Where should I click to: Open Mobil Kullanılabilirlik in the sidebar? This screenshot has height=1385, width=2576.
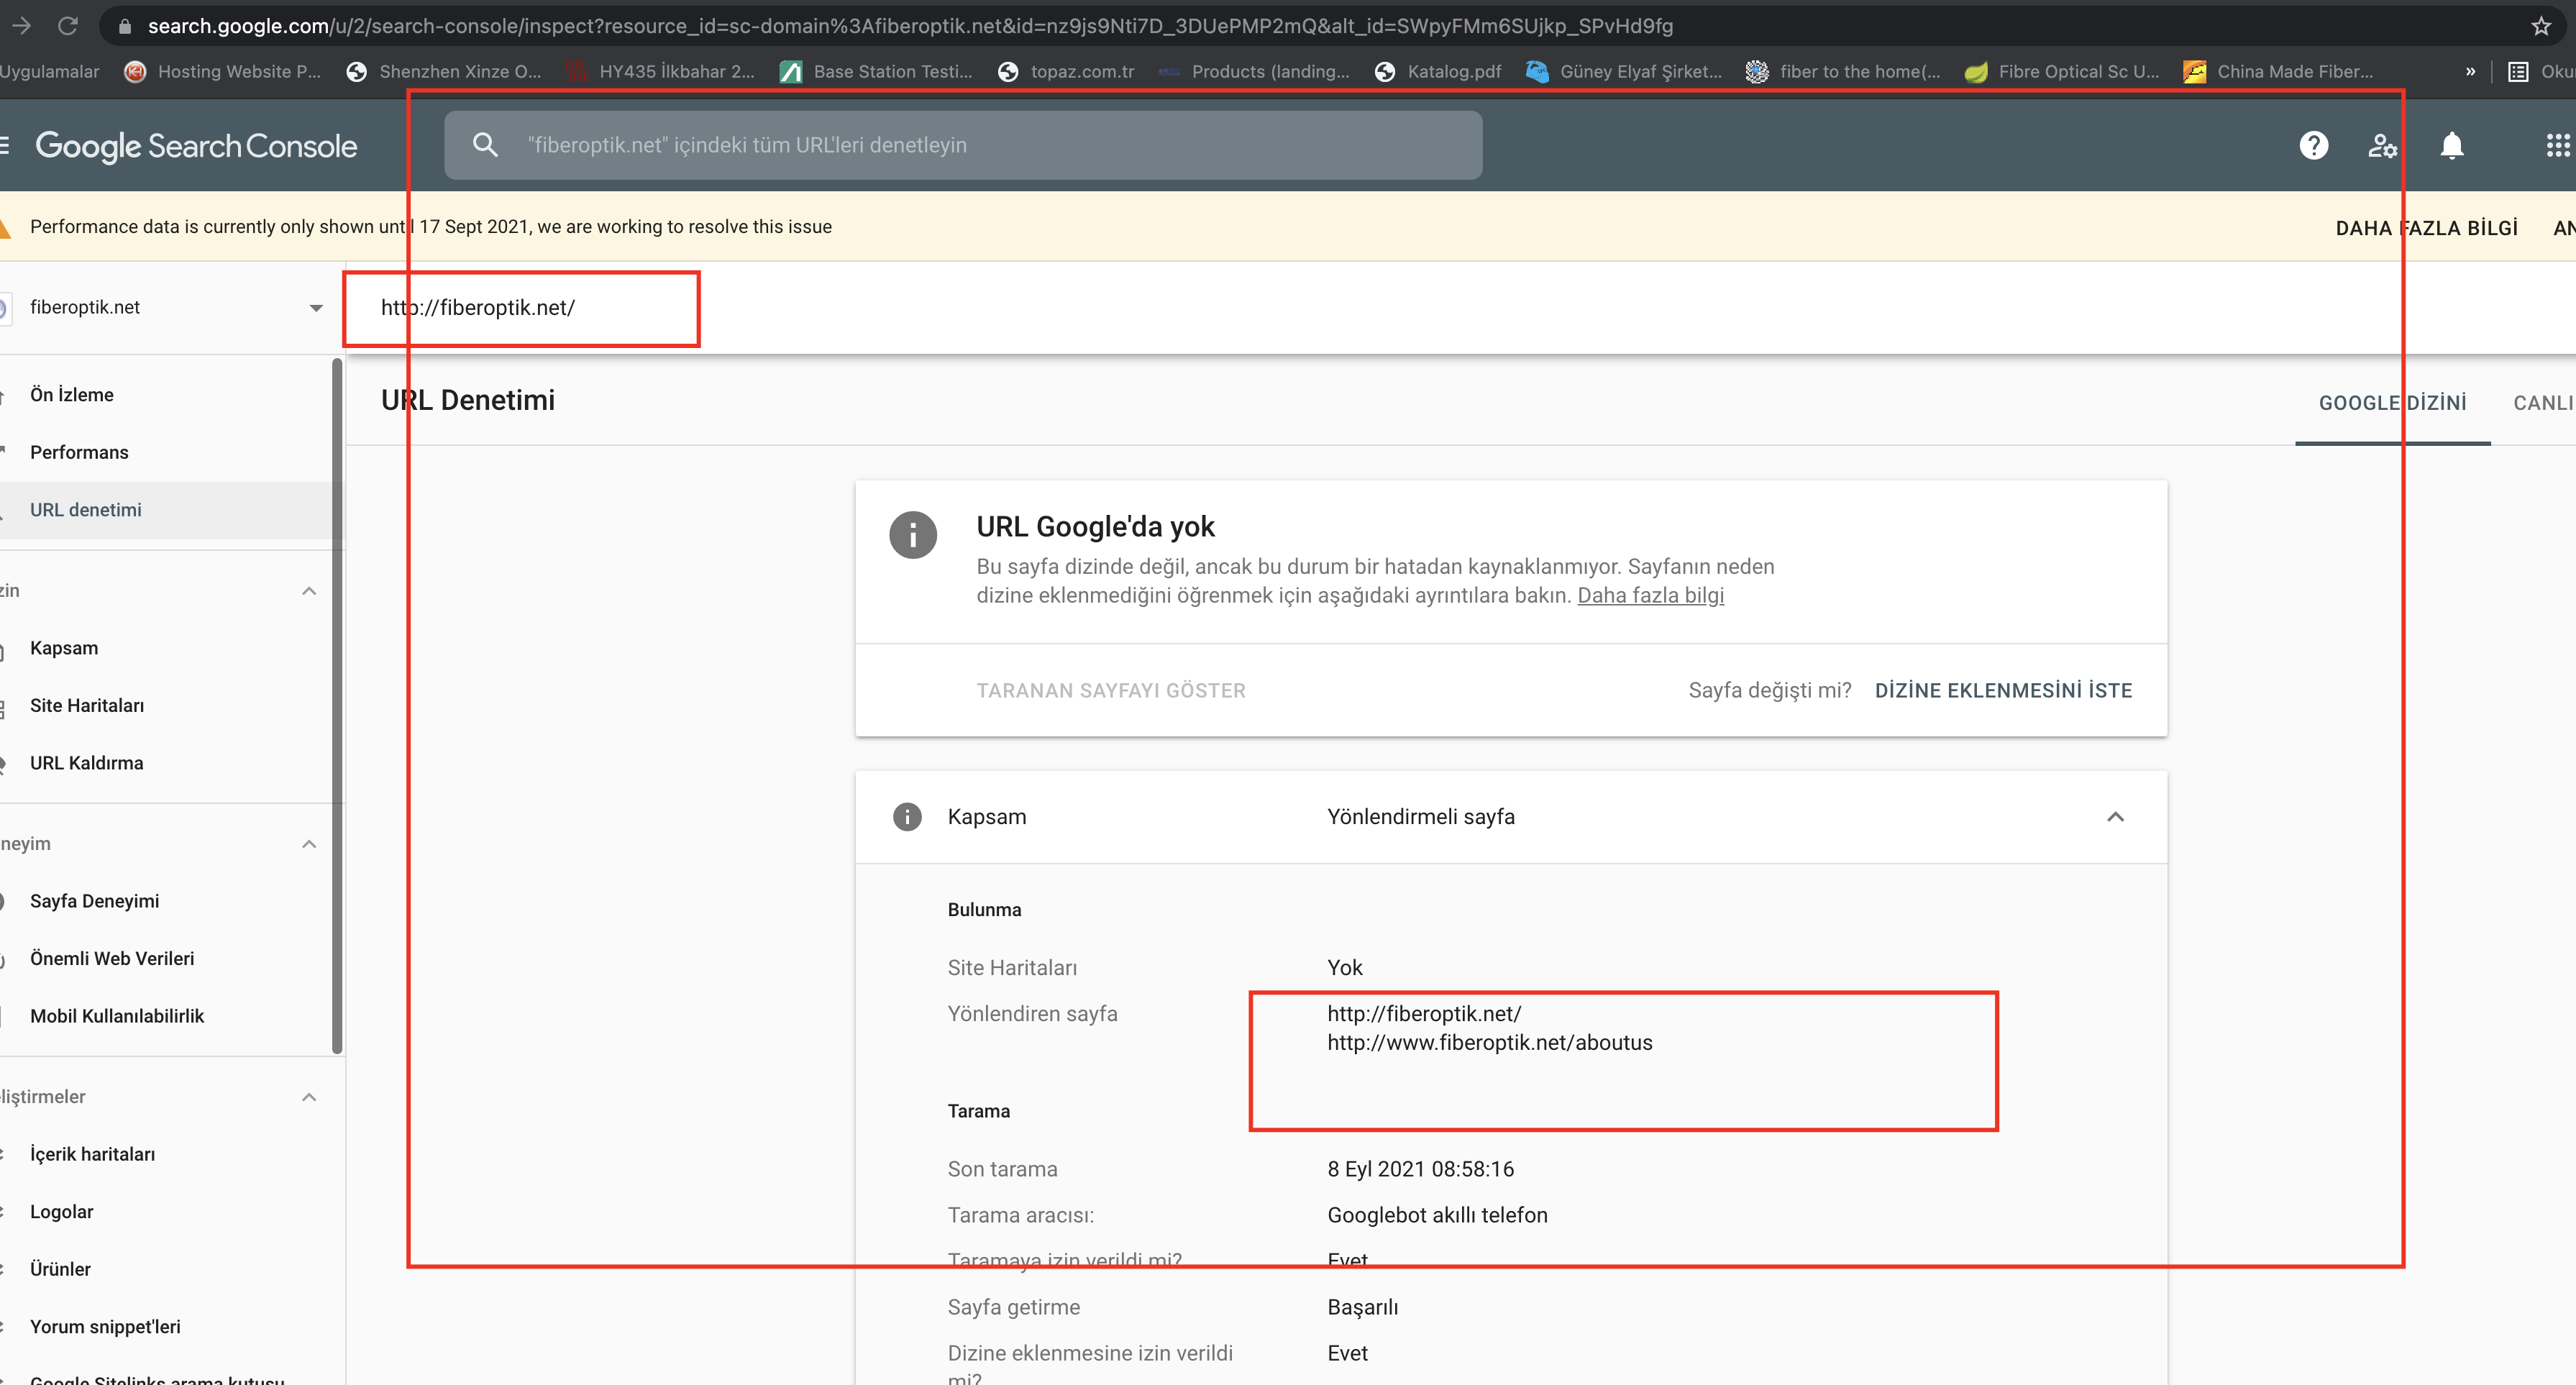click(x=117, y=1016)
